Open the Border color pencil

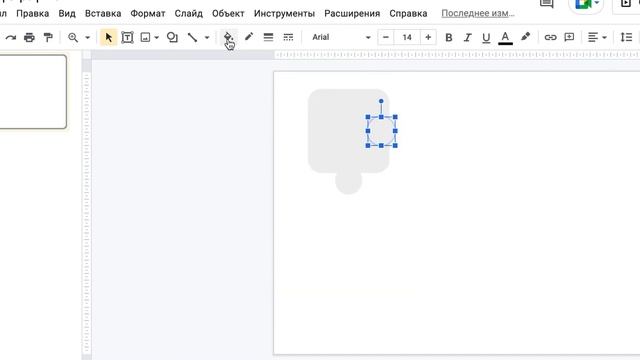click(x=249, y=37)
